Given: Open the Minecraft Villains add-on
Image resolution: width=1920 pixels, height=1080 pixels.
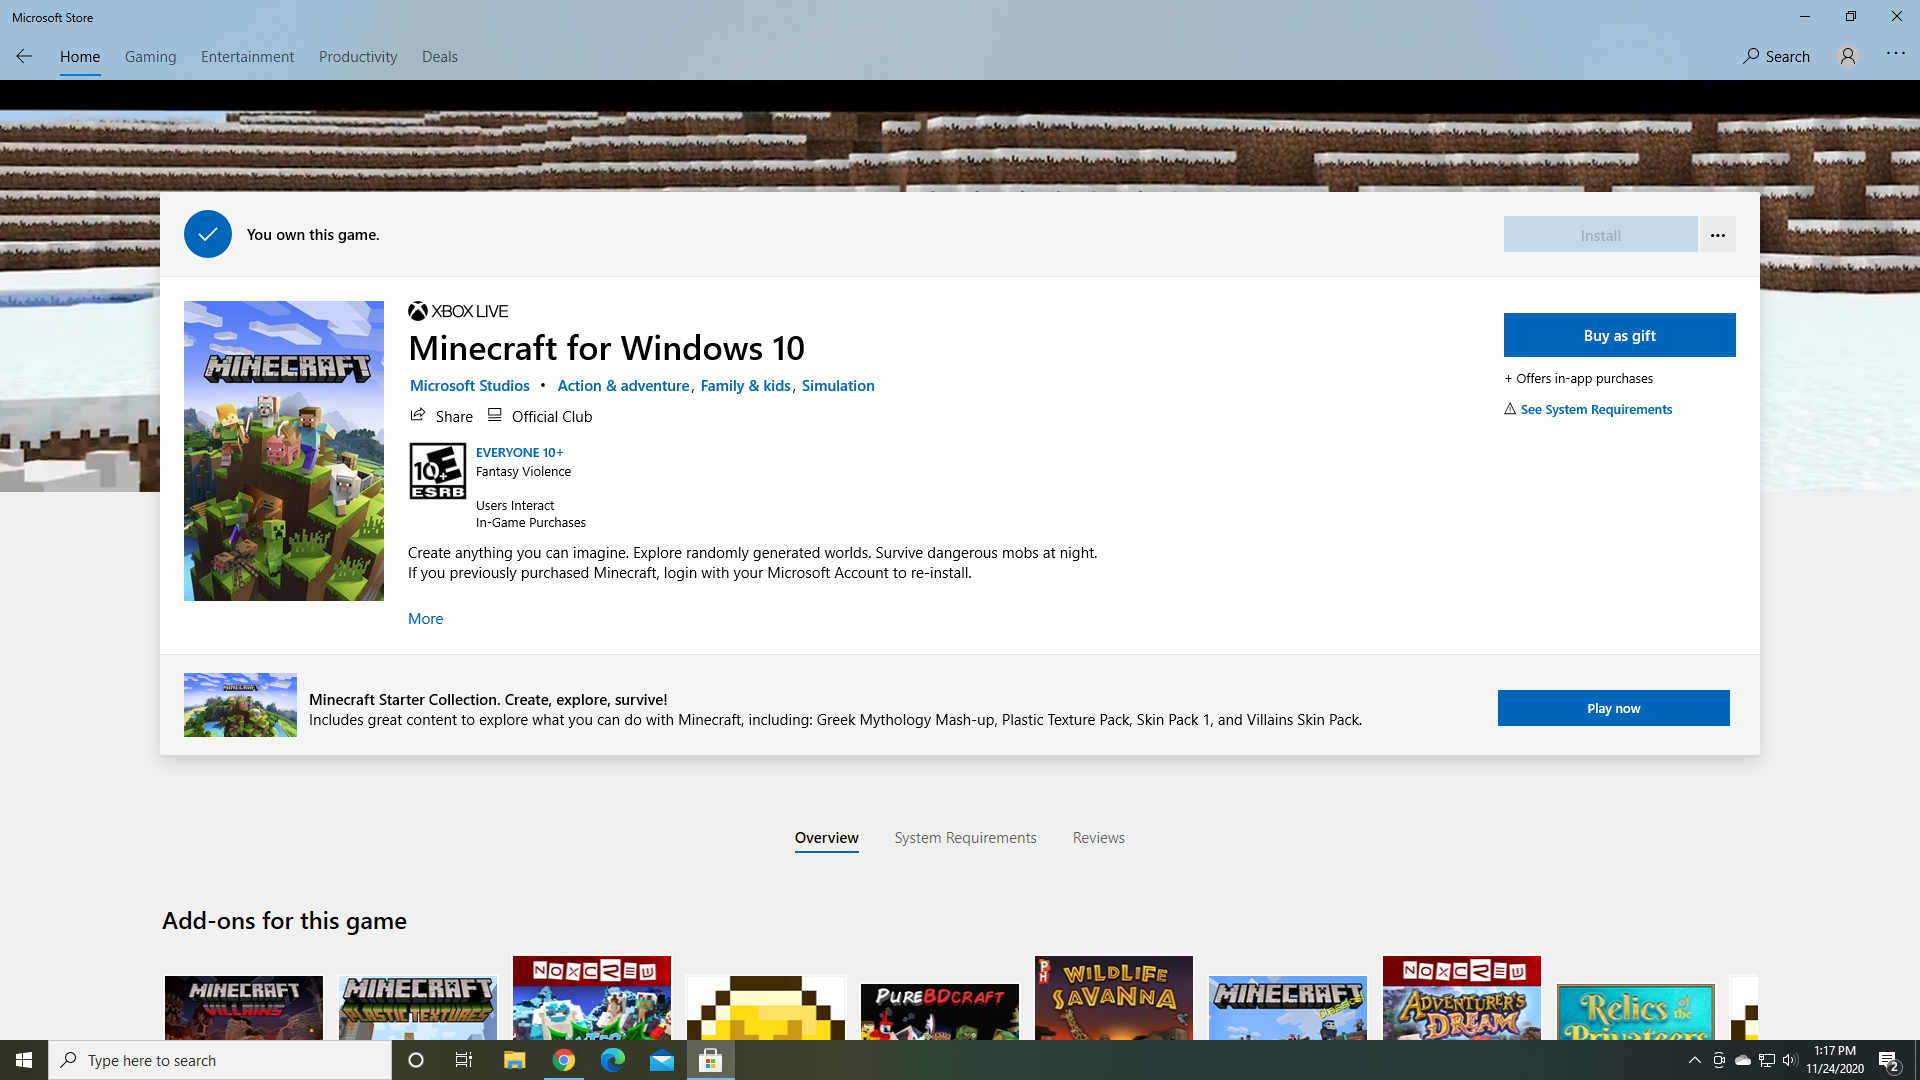Looking at the screenshot, I should pyautogui.click(x=244, y=1007).
